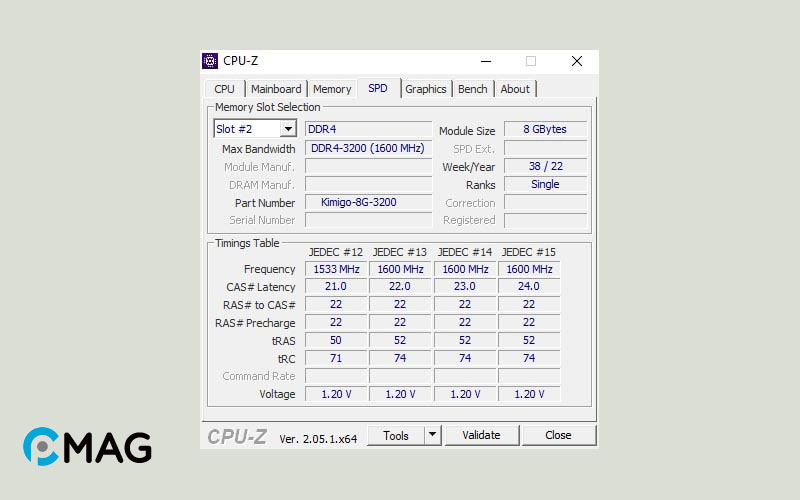Click the empty Module Manuf. field

coord(368,166)
